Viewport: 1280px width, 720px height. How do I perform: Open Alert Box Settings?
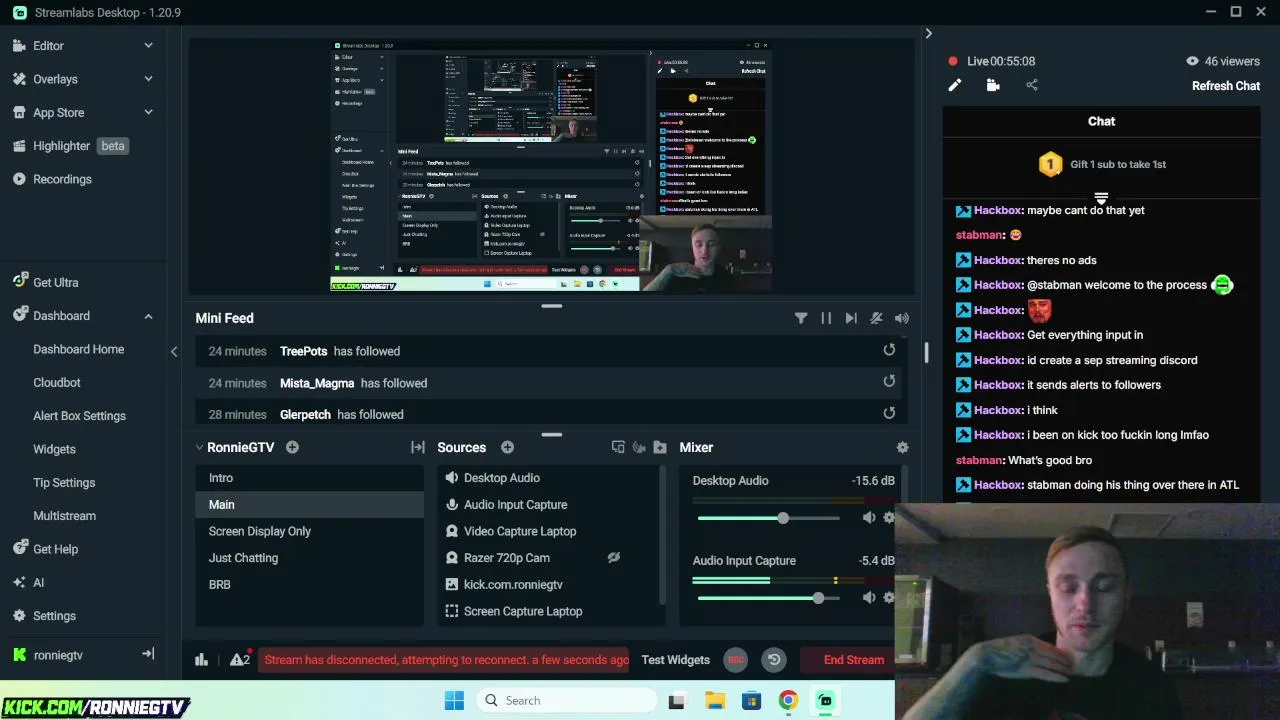(x=79, y=416)
